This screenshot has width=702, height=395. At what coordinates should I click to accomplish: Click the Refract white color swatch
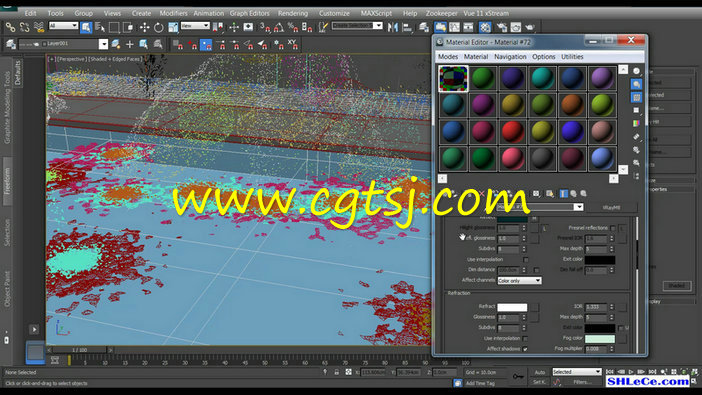(512, 307)
